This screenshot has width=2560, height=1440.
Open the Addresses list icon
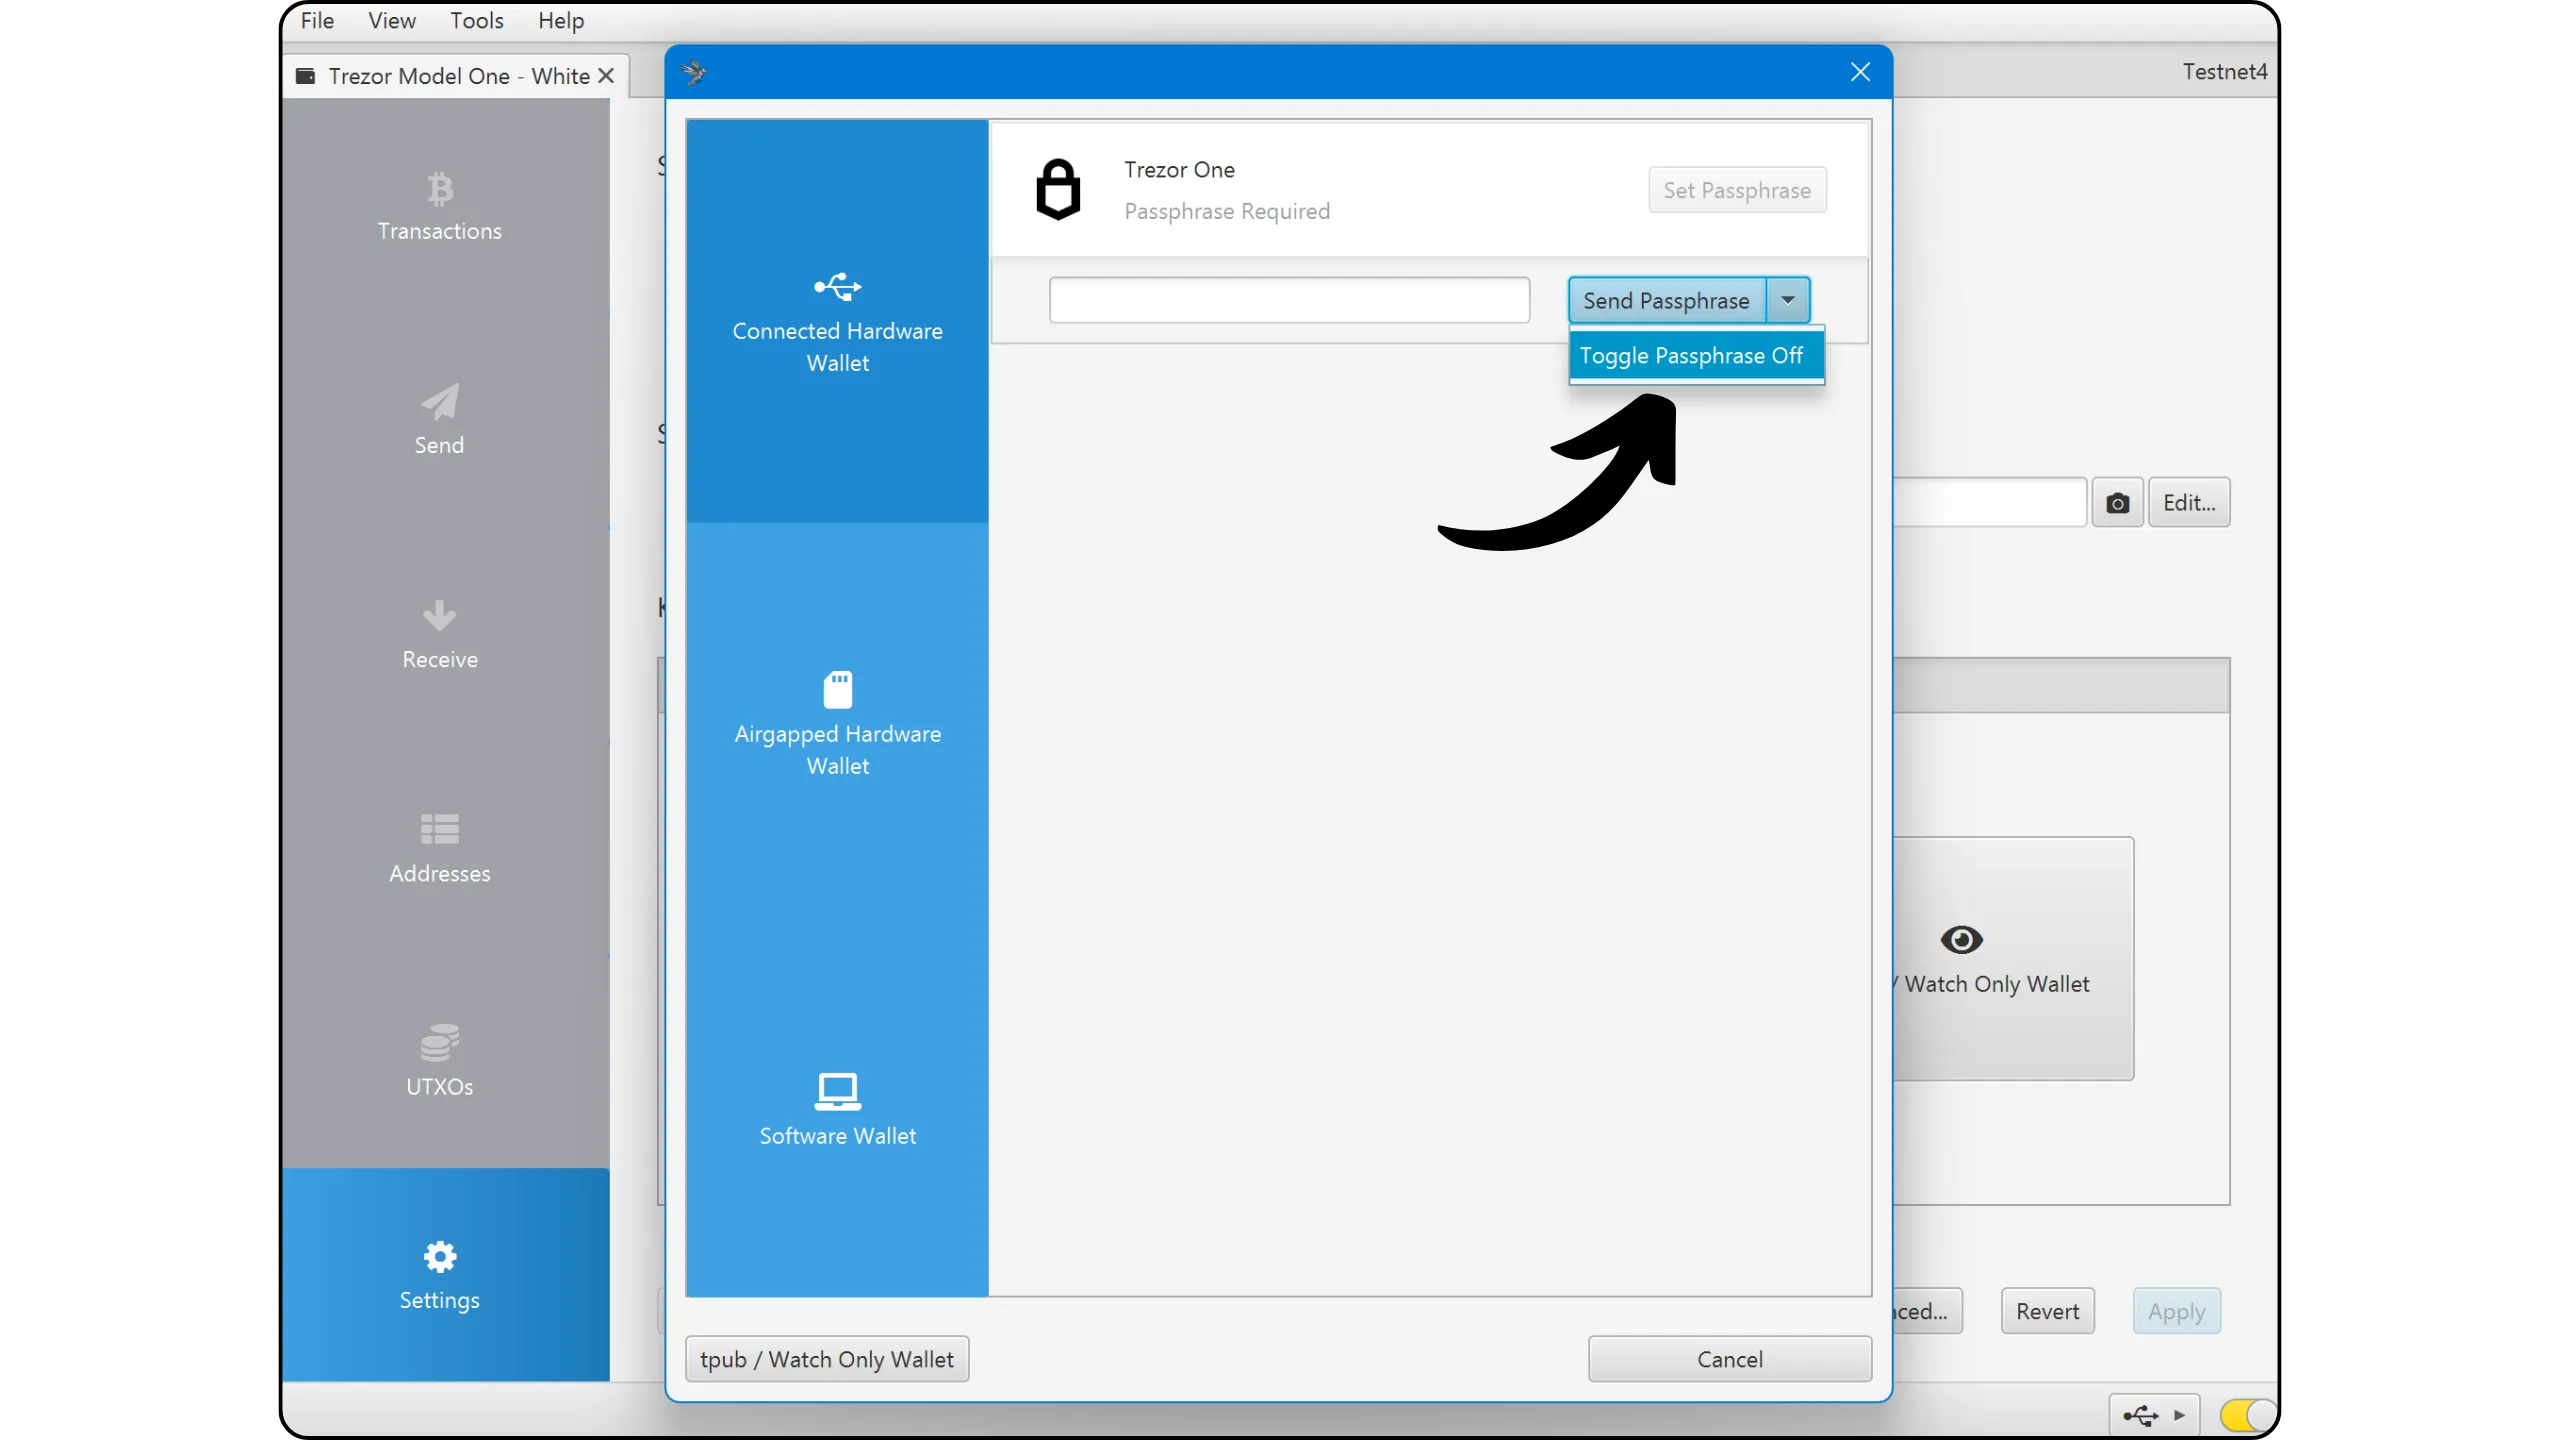coord(439,829)
